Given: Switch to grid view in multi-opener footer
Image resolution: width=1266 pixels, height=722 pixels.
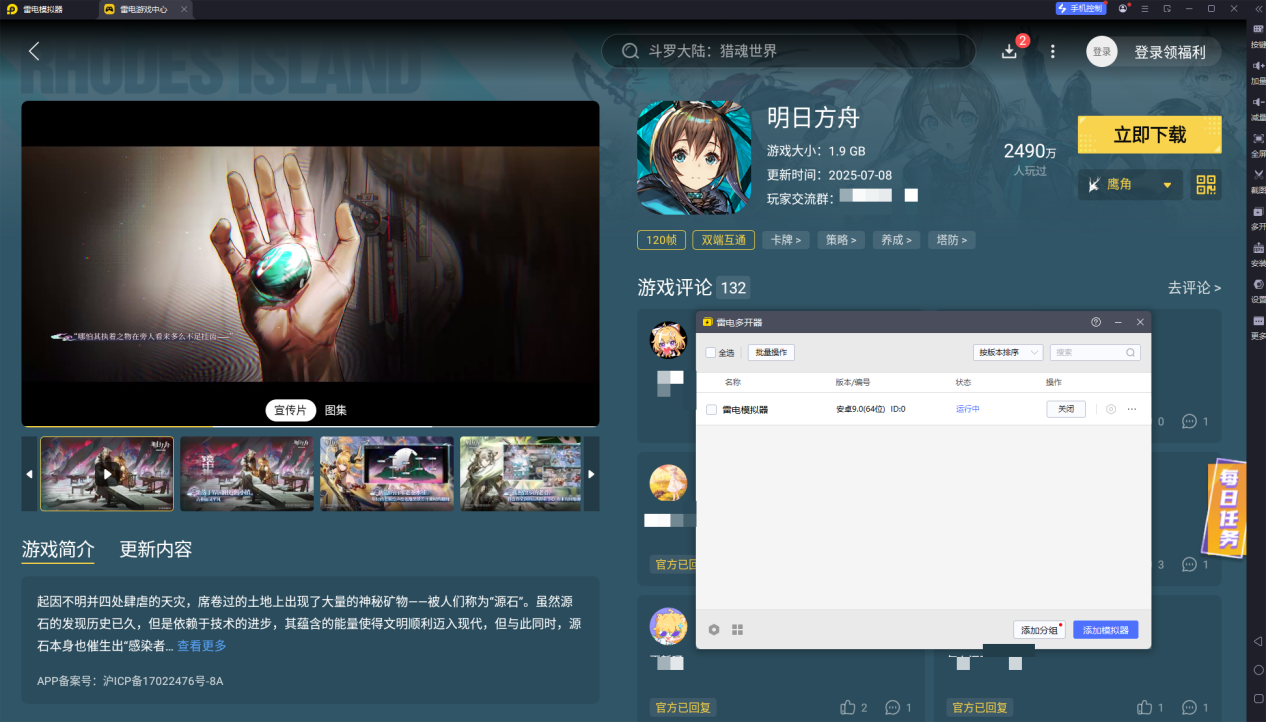Looking at the screenshot, I should coord(737,630).
